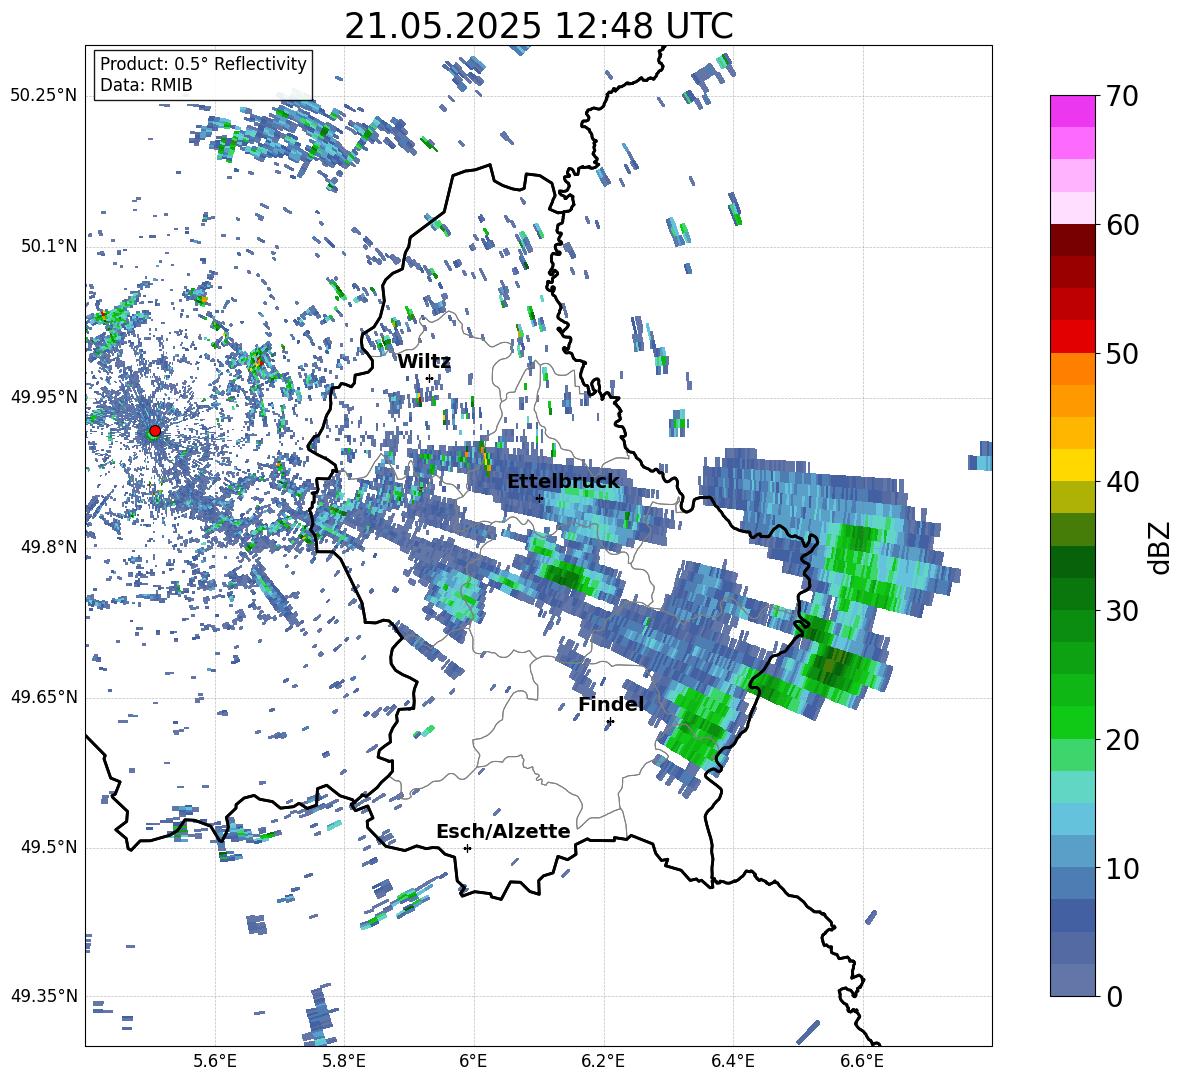Click the 0 tick label on colorbar
Image resolution: width=1184 pixels, height=1081 pixels.
(1114, 996)
